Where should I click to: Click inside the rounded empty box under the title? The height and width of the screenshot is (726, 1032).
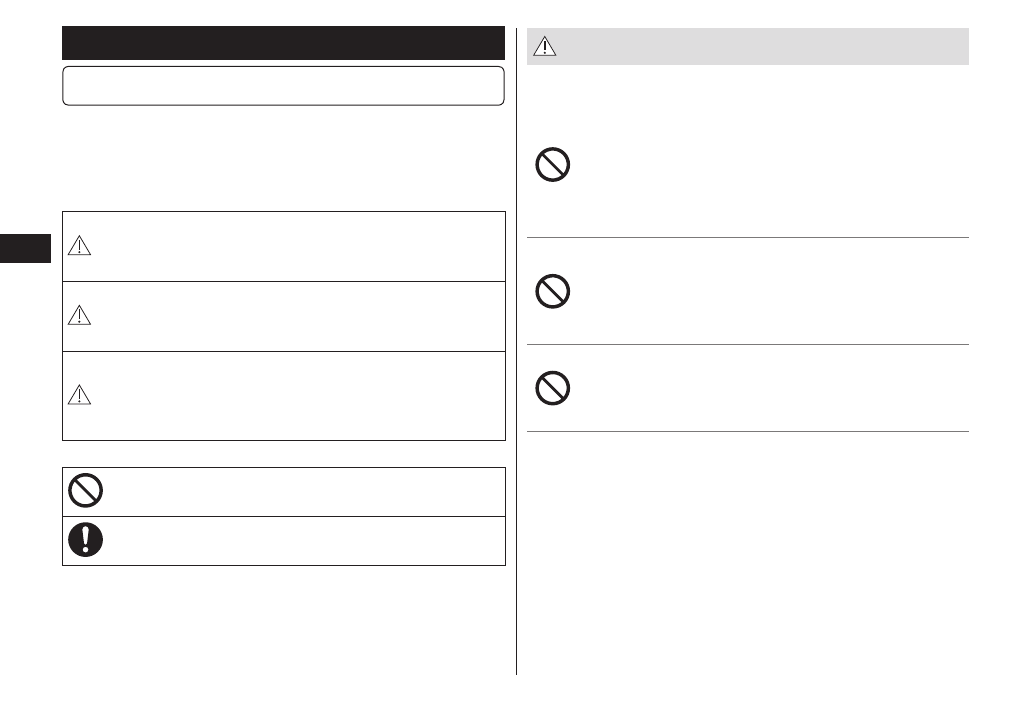tap(283, 86)
